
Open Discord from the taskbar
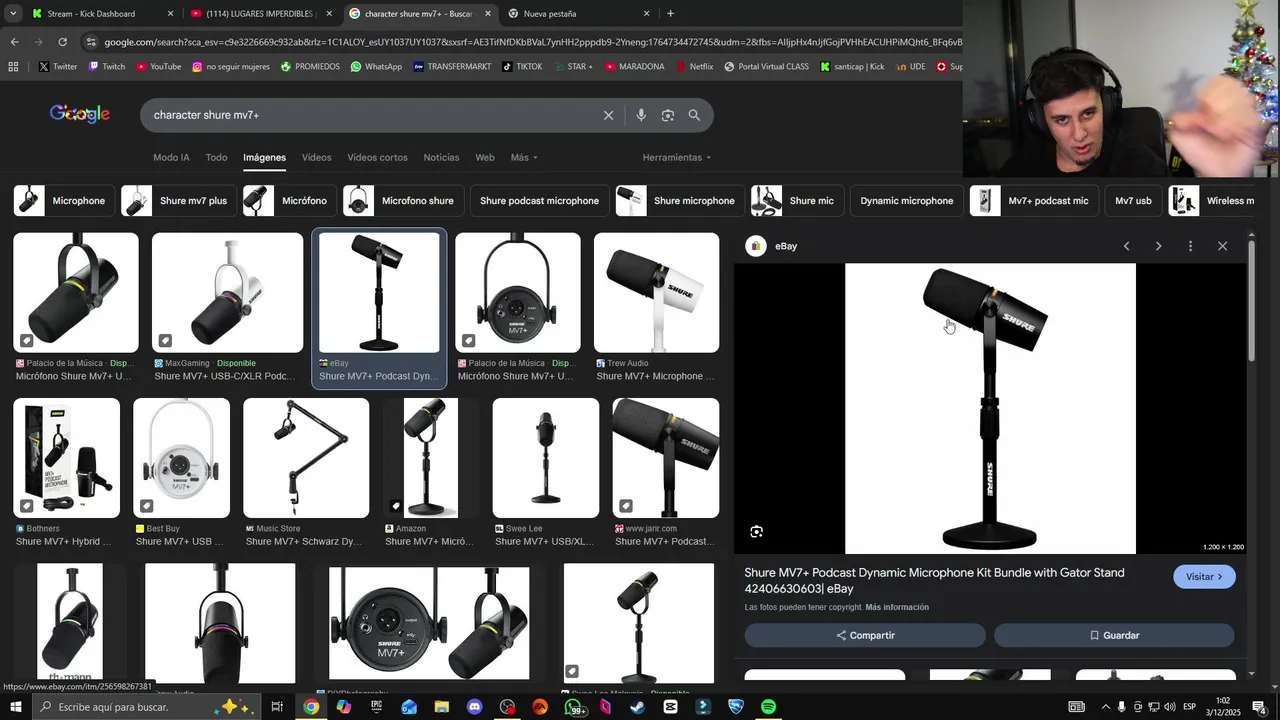[474, 707]
